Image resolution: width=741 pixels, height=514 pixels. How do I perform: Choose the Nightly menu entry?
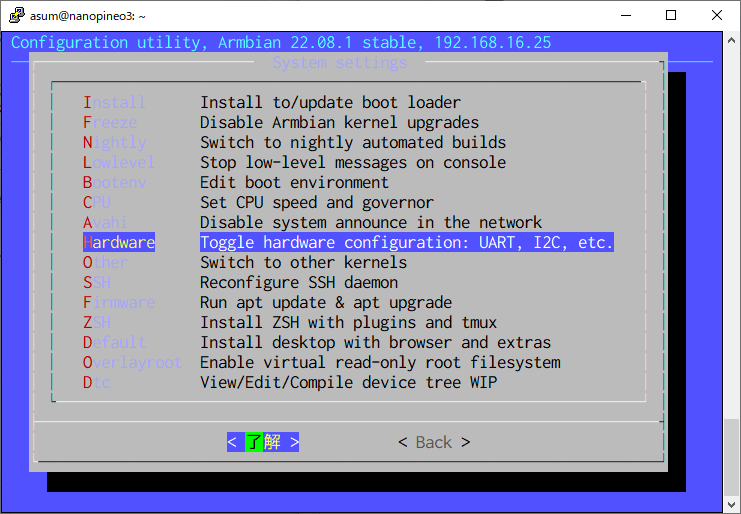pos(114,142)
